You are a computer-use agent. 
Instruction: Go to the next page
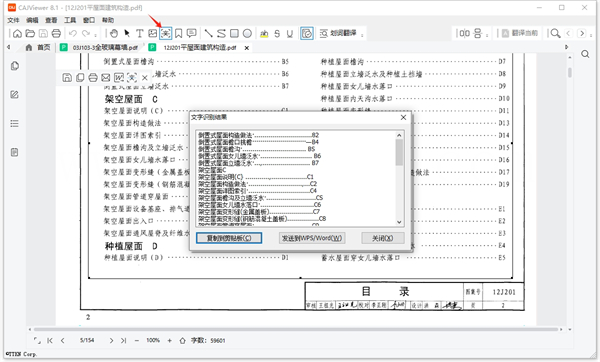[x=111, y=341]
